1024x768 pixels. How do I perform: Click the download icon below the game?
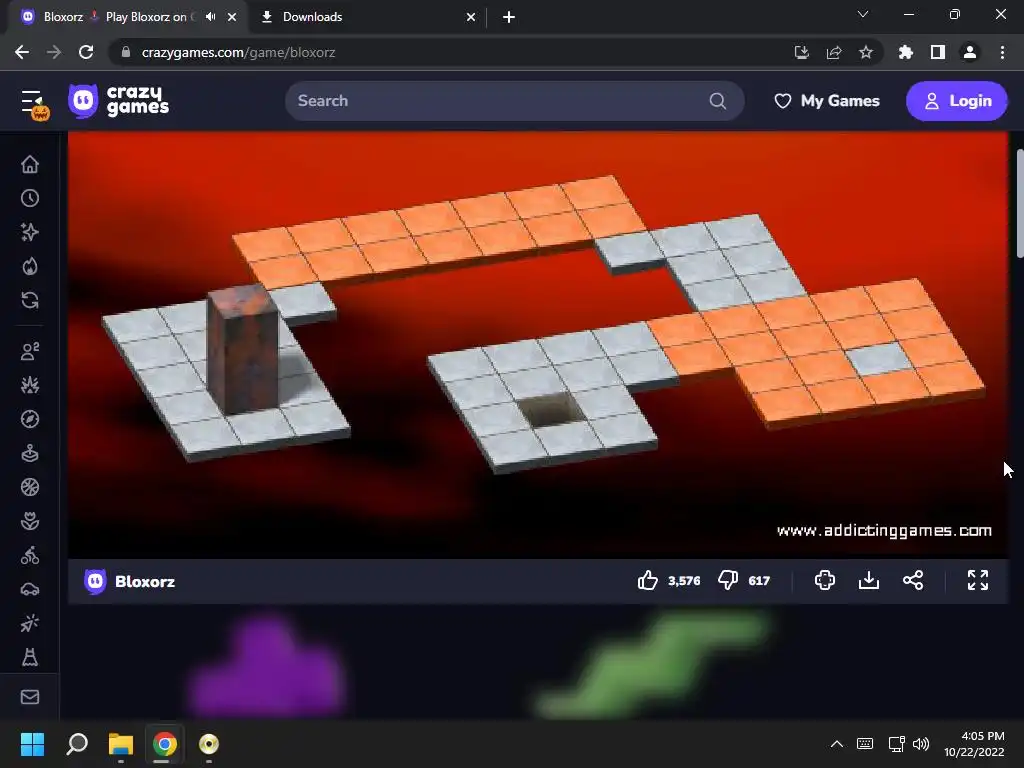[x=869, y=580]
